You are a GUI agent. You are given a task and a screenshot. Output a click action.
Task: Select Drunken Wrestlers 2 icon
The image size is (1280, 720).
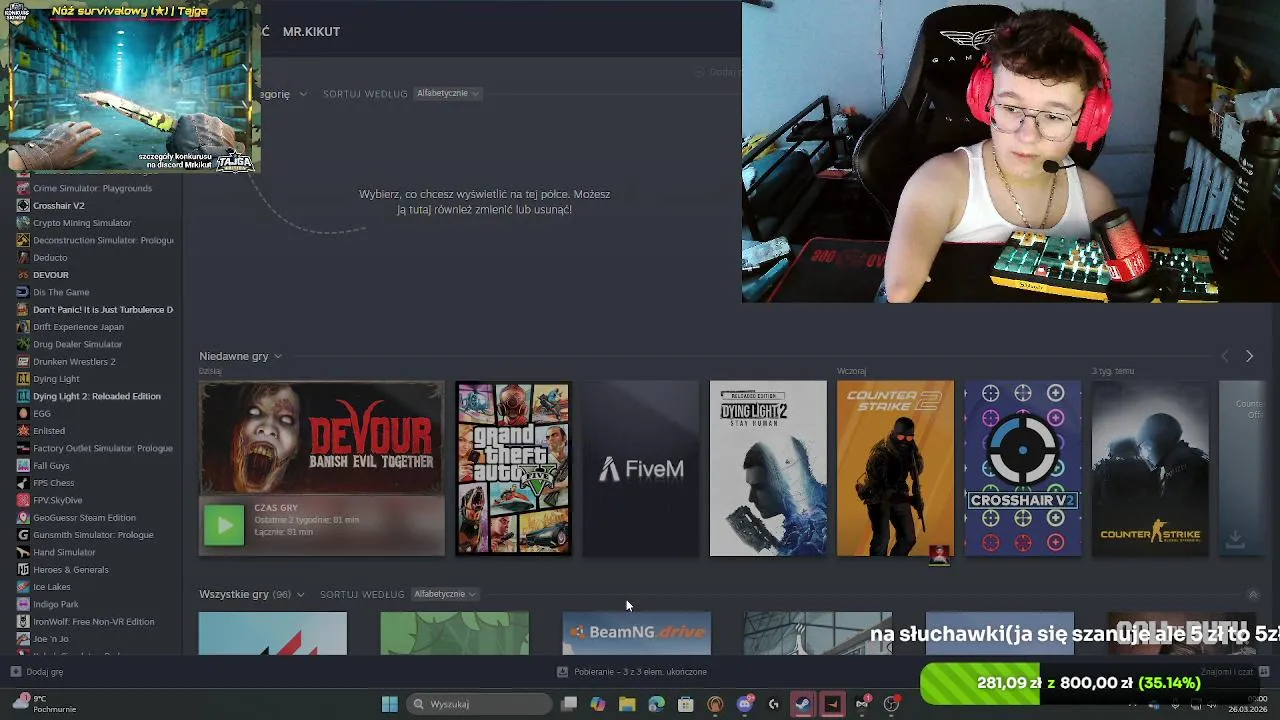pos(23,361)
